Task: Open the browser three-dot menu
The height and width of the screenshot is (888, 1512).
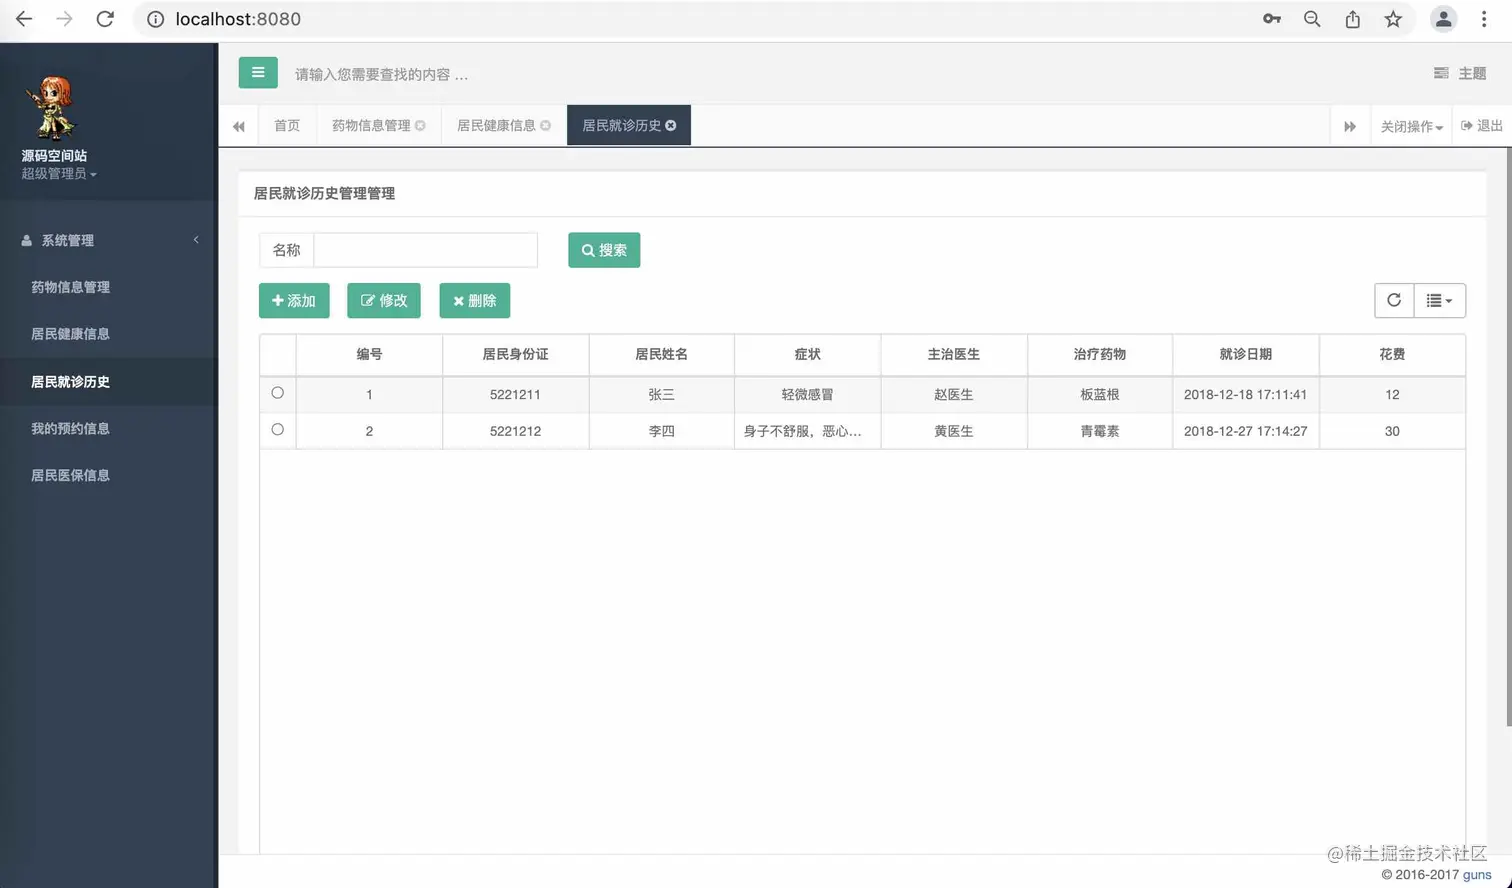Action: 1484,19
